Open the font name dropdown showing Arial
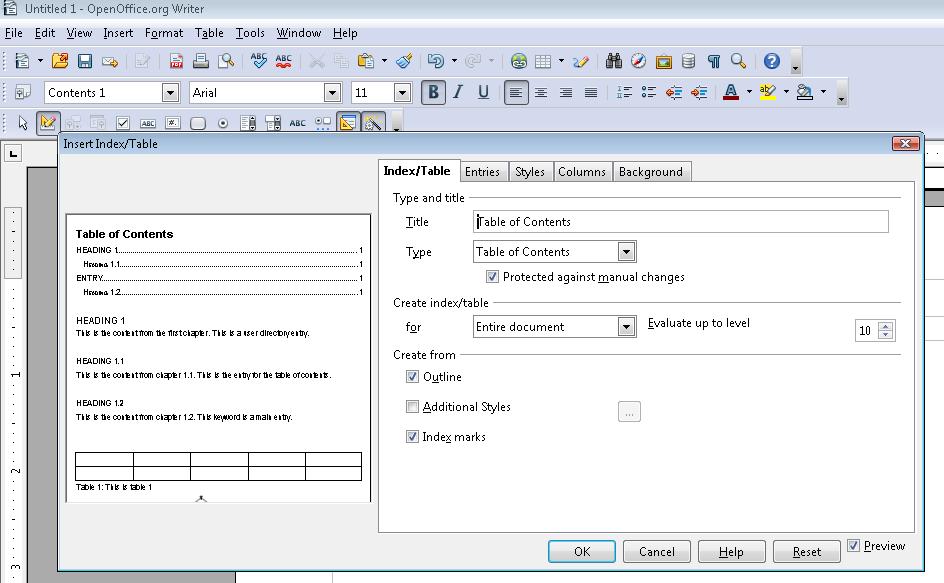Viewport: 944px width, 583px height. (331, 92)
